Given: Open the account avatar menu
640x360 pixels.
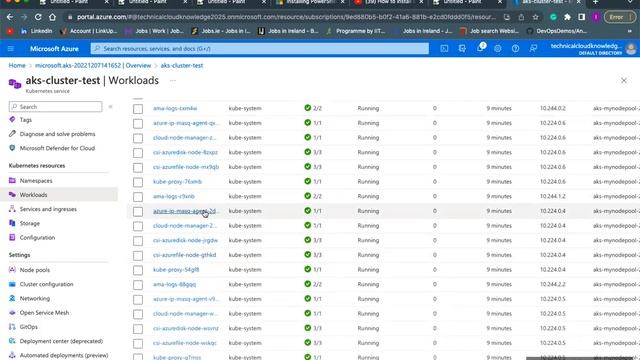Looking at the screenshot, I should coord(631,49).
